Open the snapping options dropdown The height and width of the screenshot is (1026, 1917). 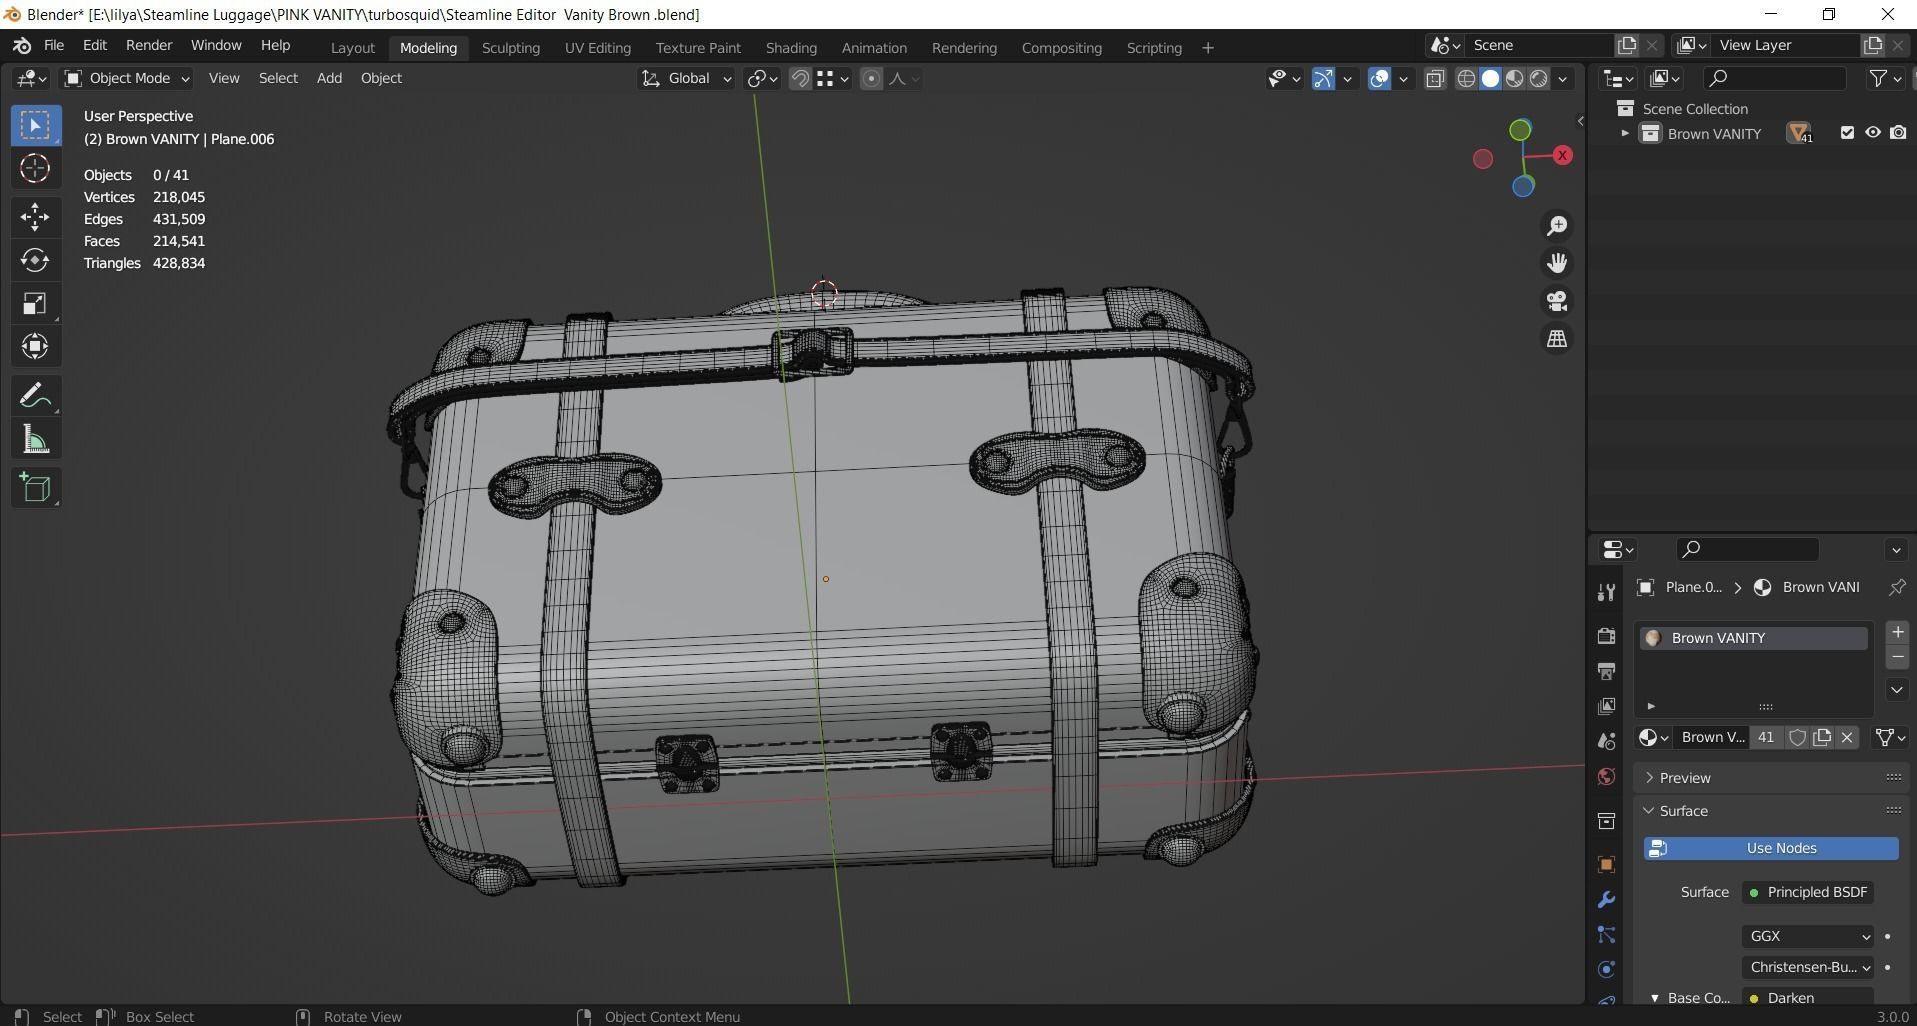point(833,79)
